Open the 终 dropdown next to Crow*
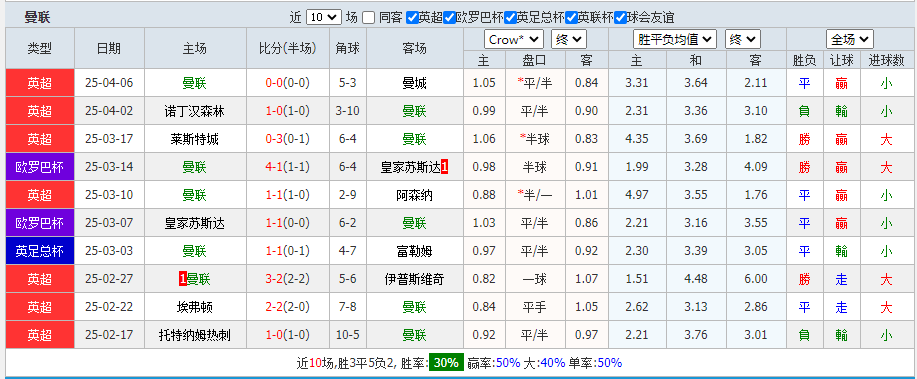 [568, 40]
